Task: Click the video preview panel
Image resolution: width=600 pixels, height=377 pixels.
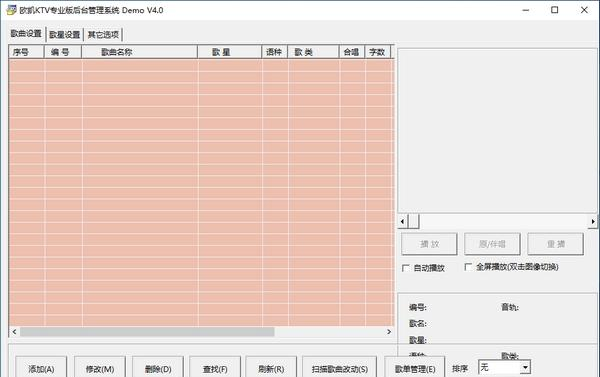Action: pyautogui.click(x=497, y=131)
